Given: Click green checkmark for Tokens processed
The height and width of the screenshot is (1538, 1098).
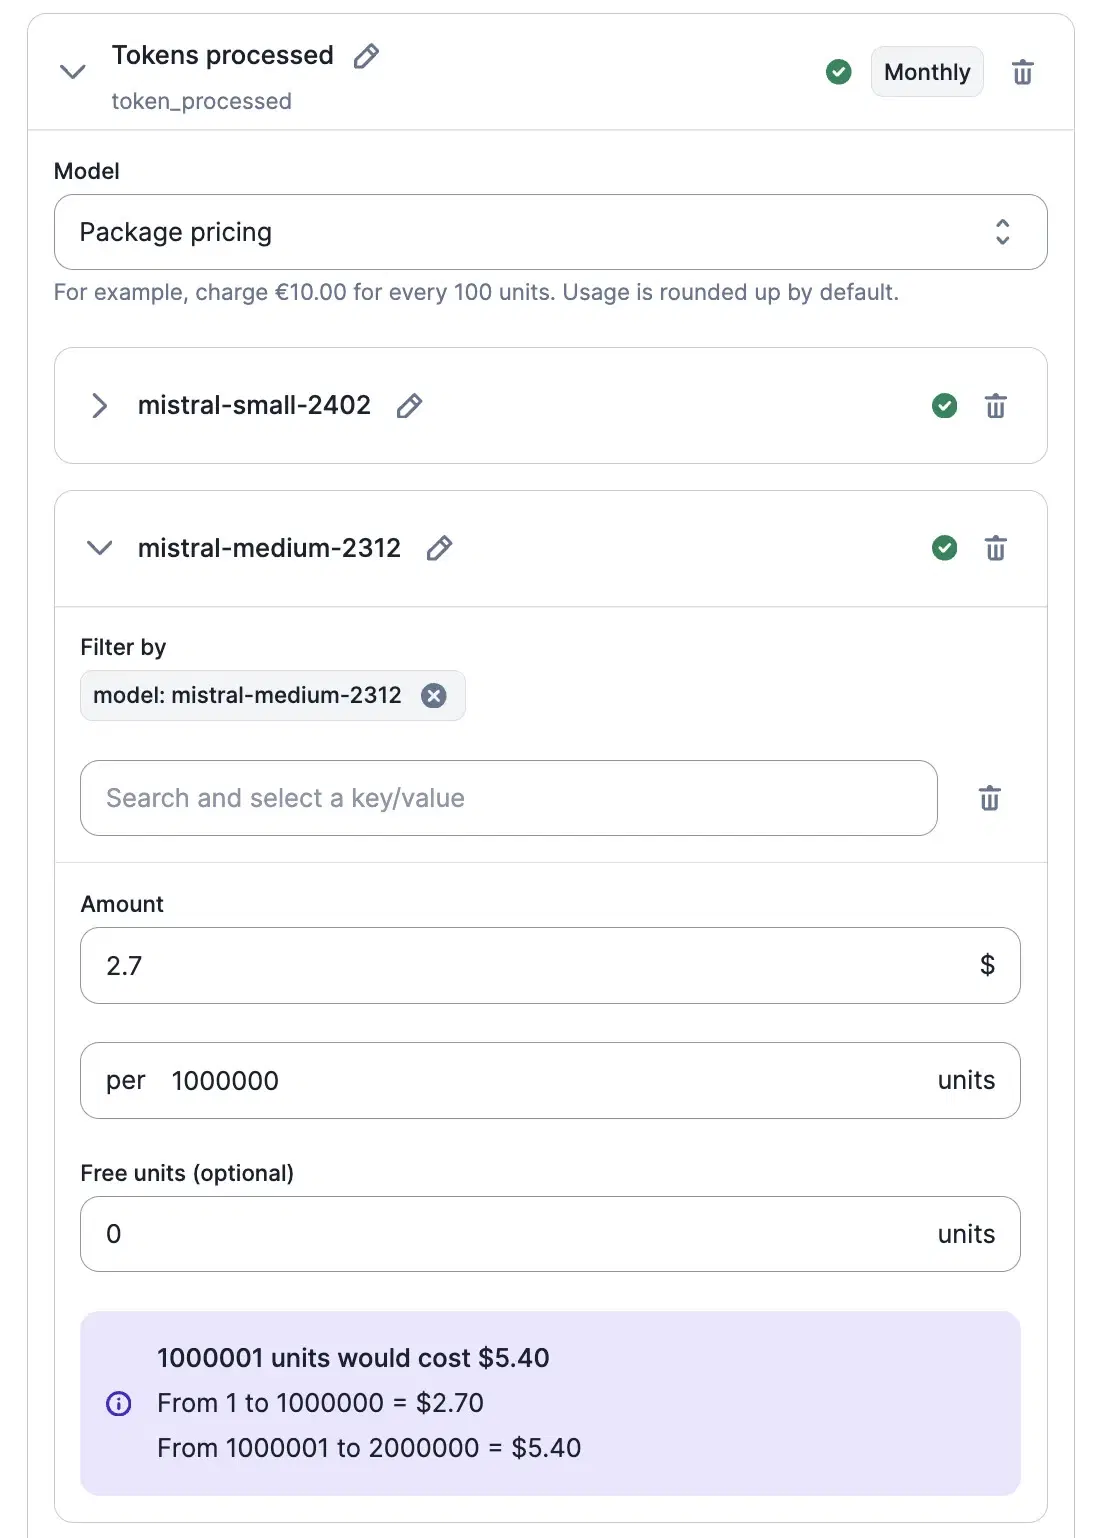Looking at the screenshot, I should pyautogui.click(x=838, y=72).
